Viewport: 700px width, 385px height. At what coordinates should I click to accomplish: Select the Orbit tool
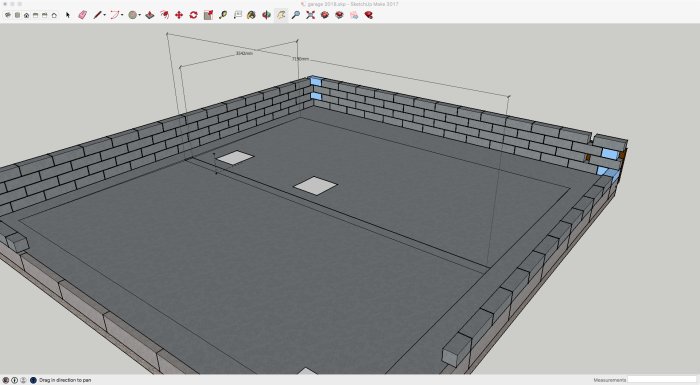(267, 15)
